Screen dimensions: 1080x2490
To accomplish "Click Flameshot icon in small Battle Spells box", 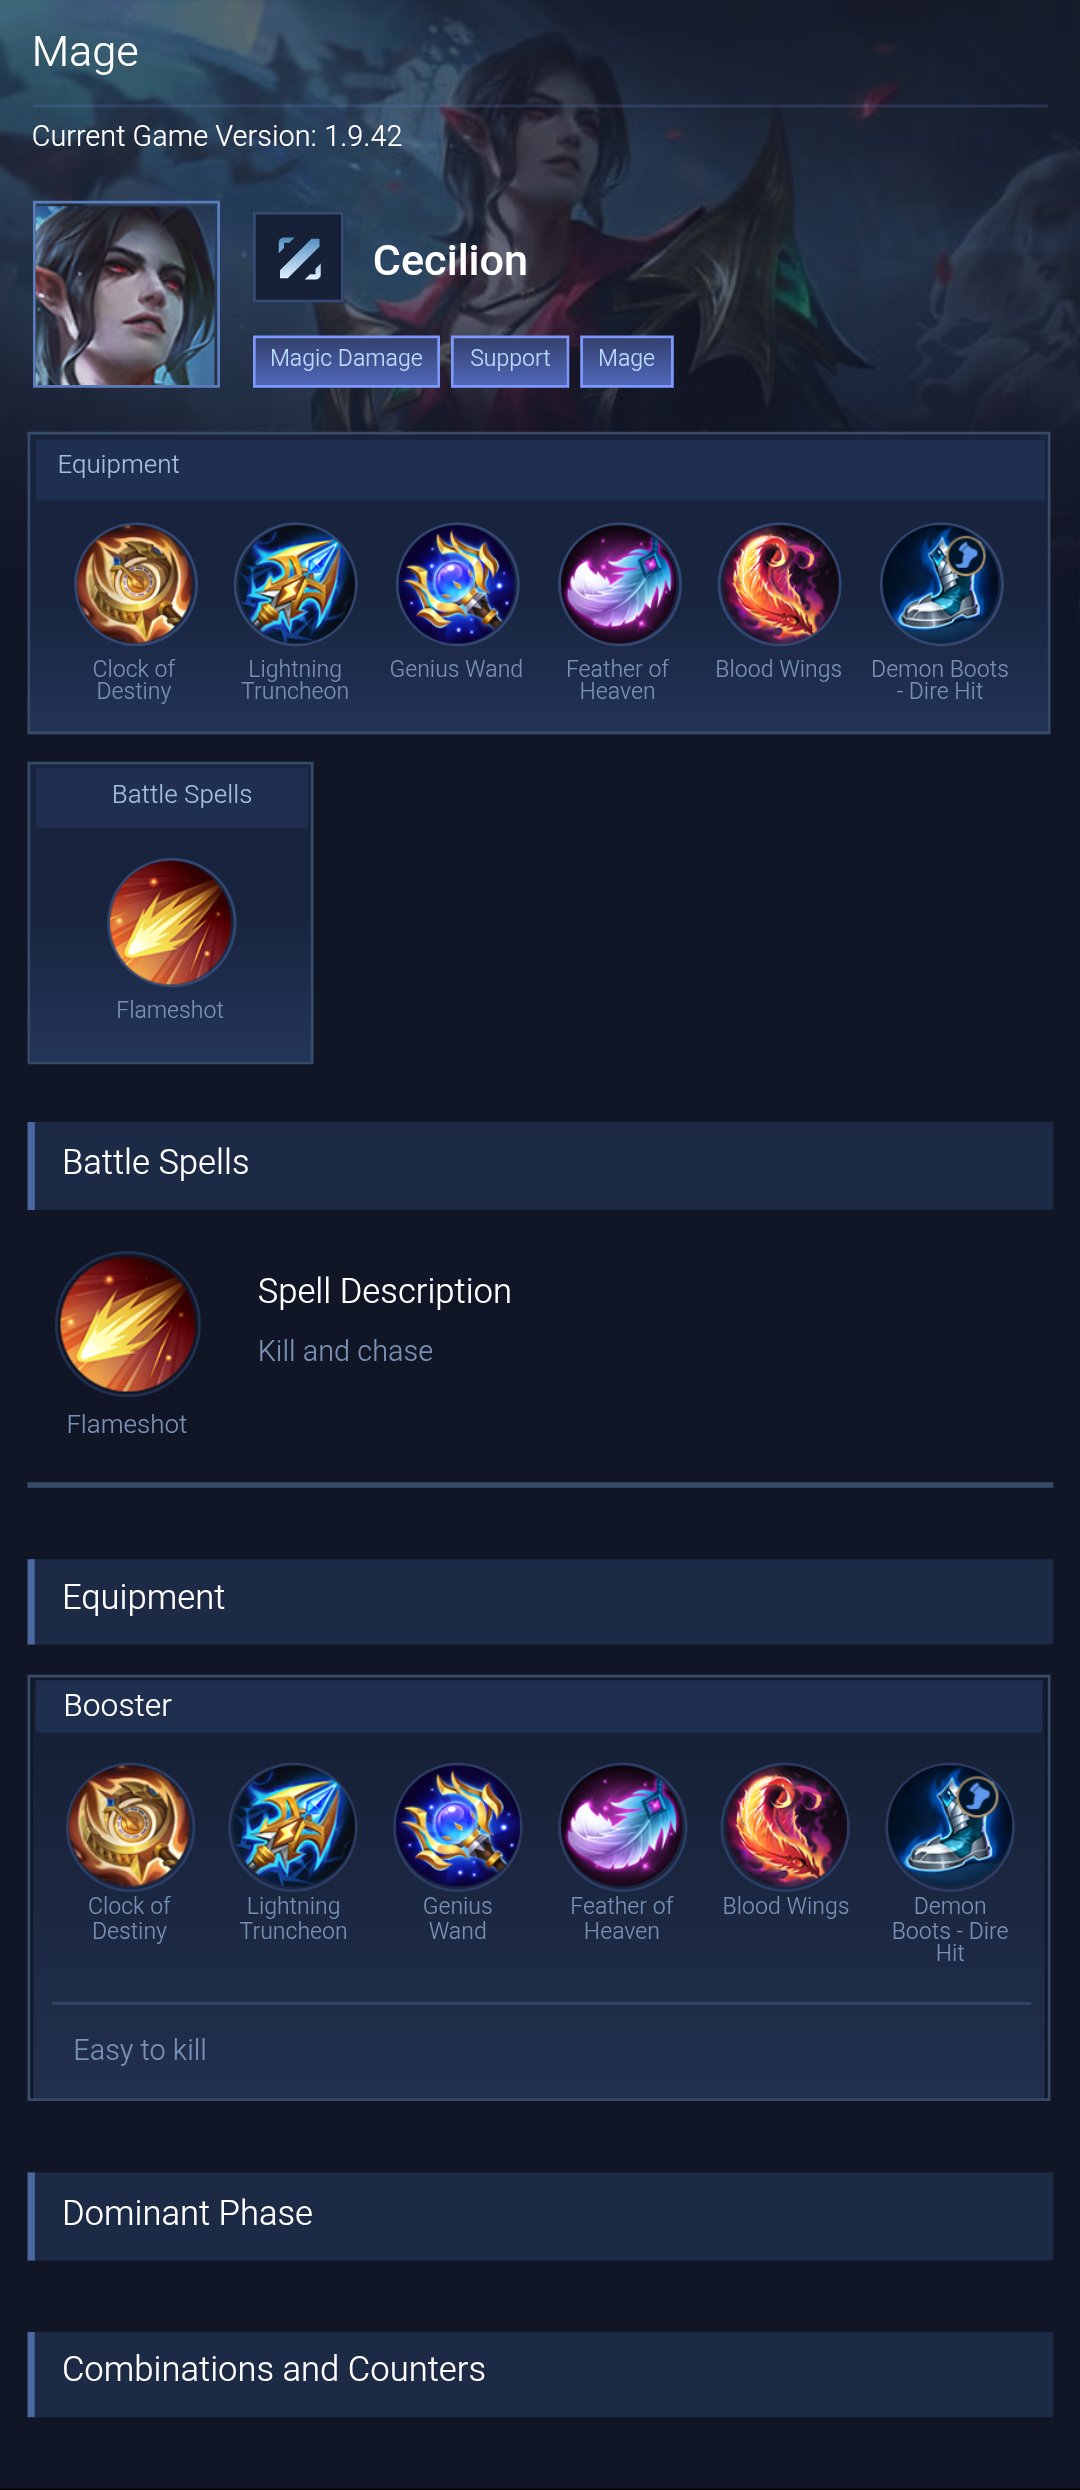I will click(x=171, y=922).
